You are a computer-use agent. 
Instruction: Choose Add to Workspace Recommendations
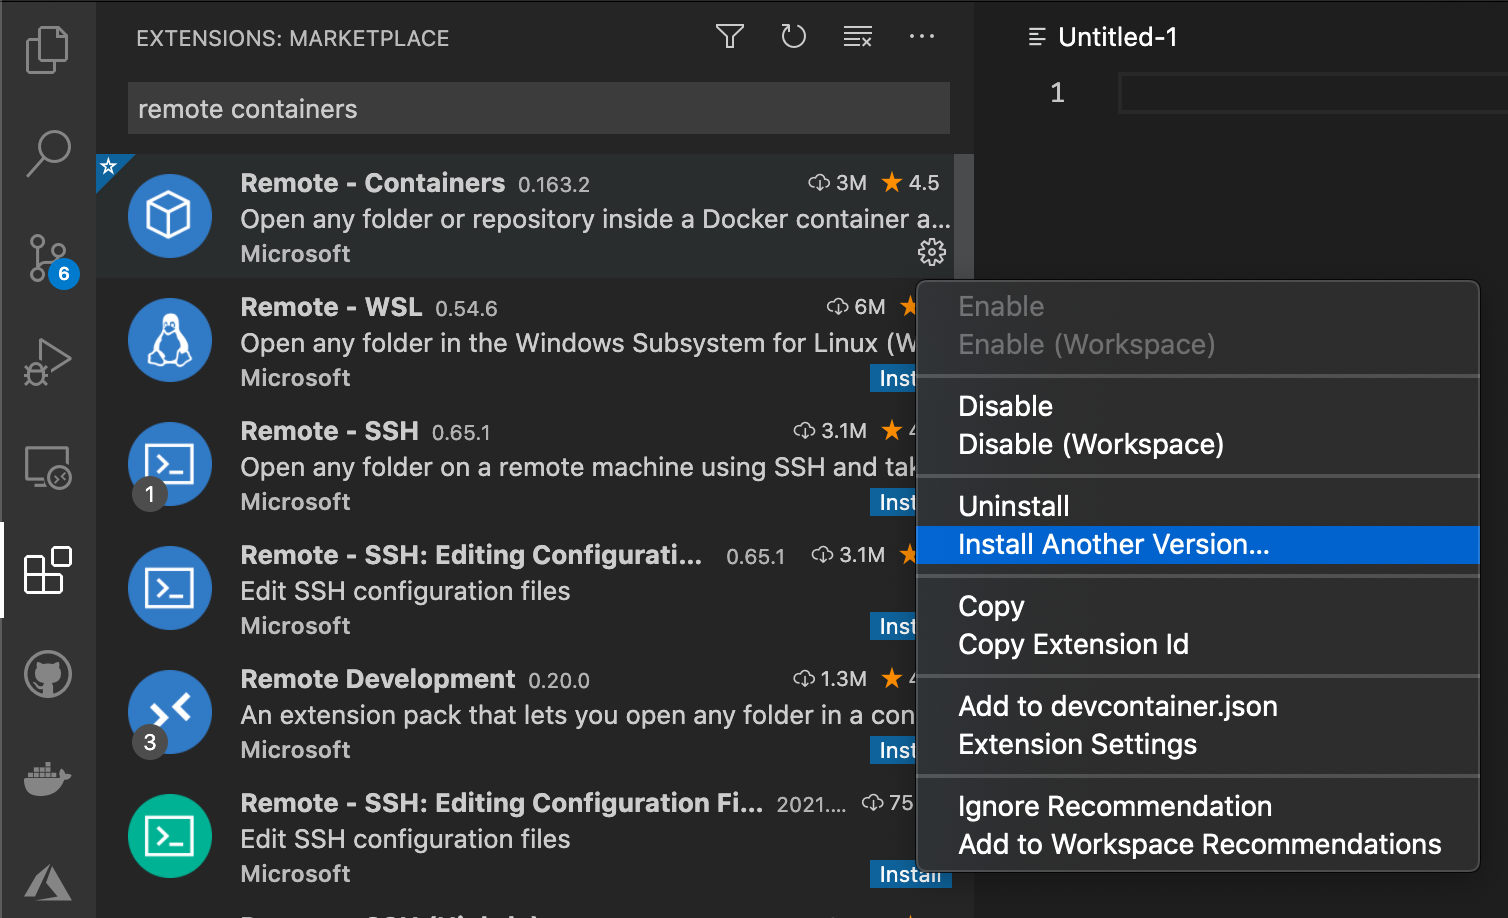[x=1197, y=844]
